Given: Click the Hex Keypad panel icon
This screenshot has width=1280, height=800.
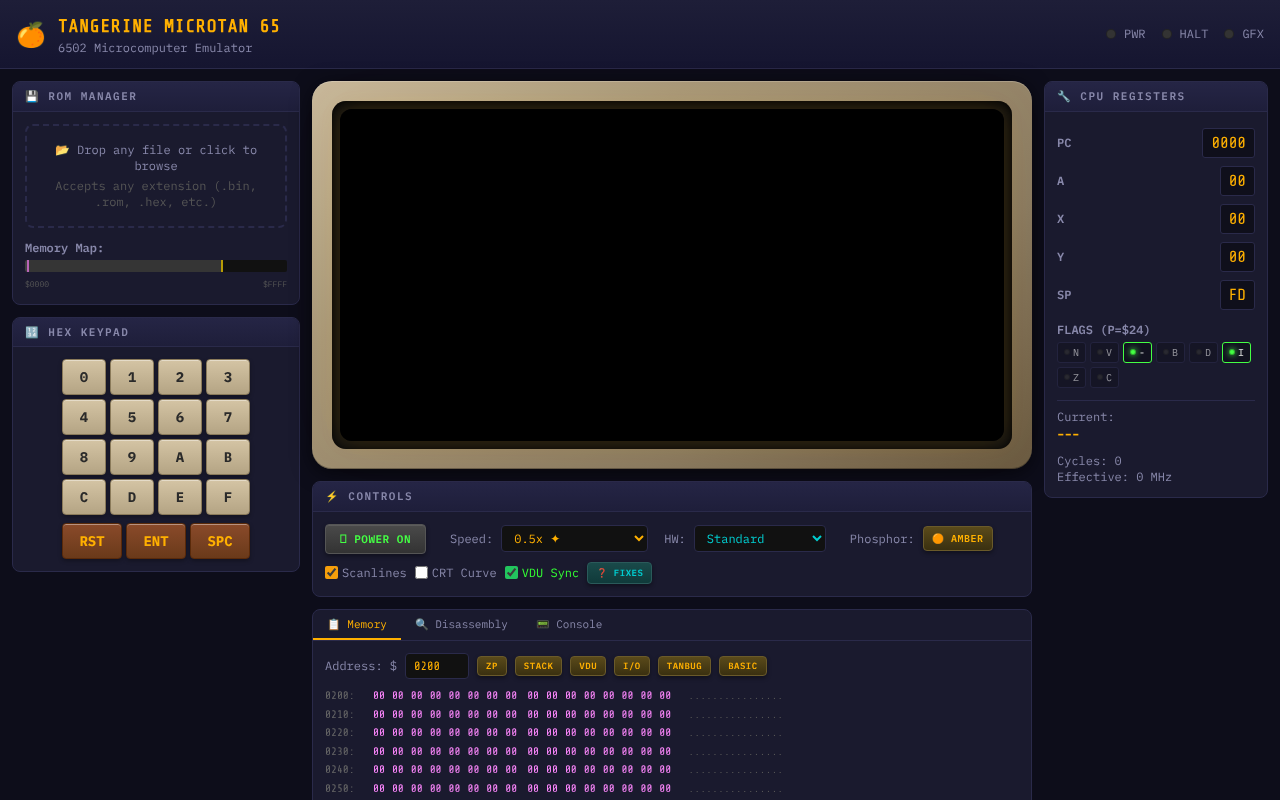Looking at the screenshot, I should [x=31, y=332].
